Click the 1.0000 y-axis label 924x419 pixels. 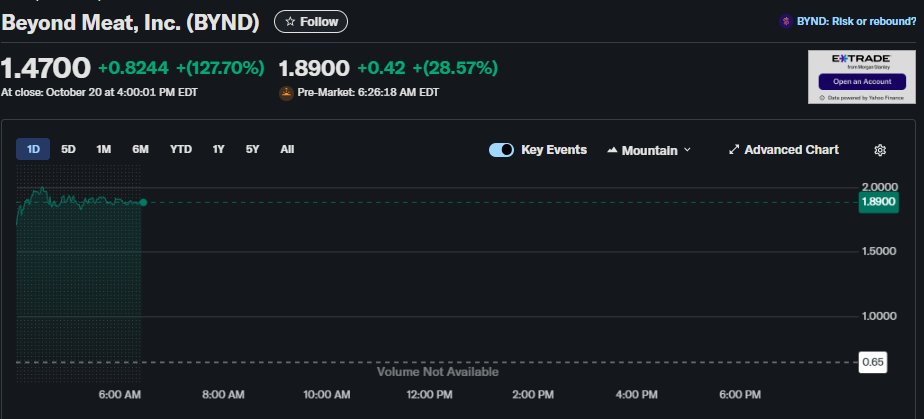click(880, 316)
